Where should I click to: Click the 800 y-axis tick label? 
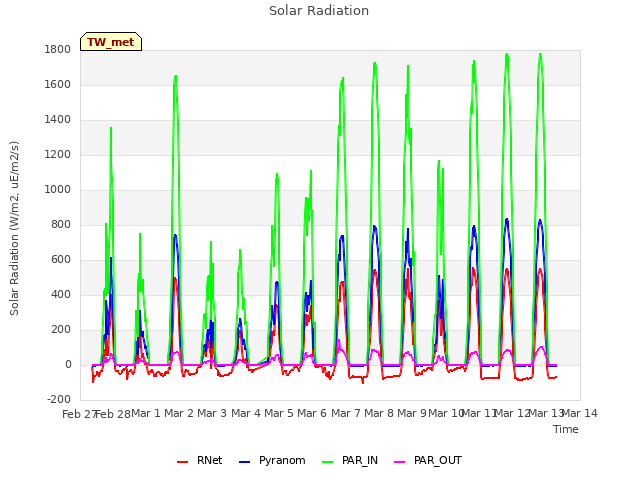click(61, 224)
